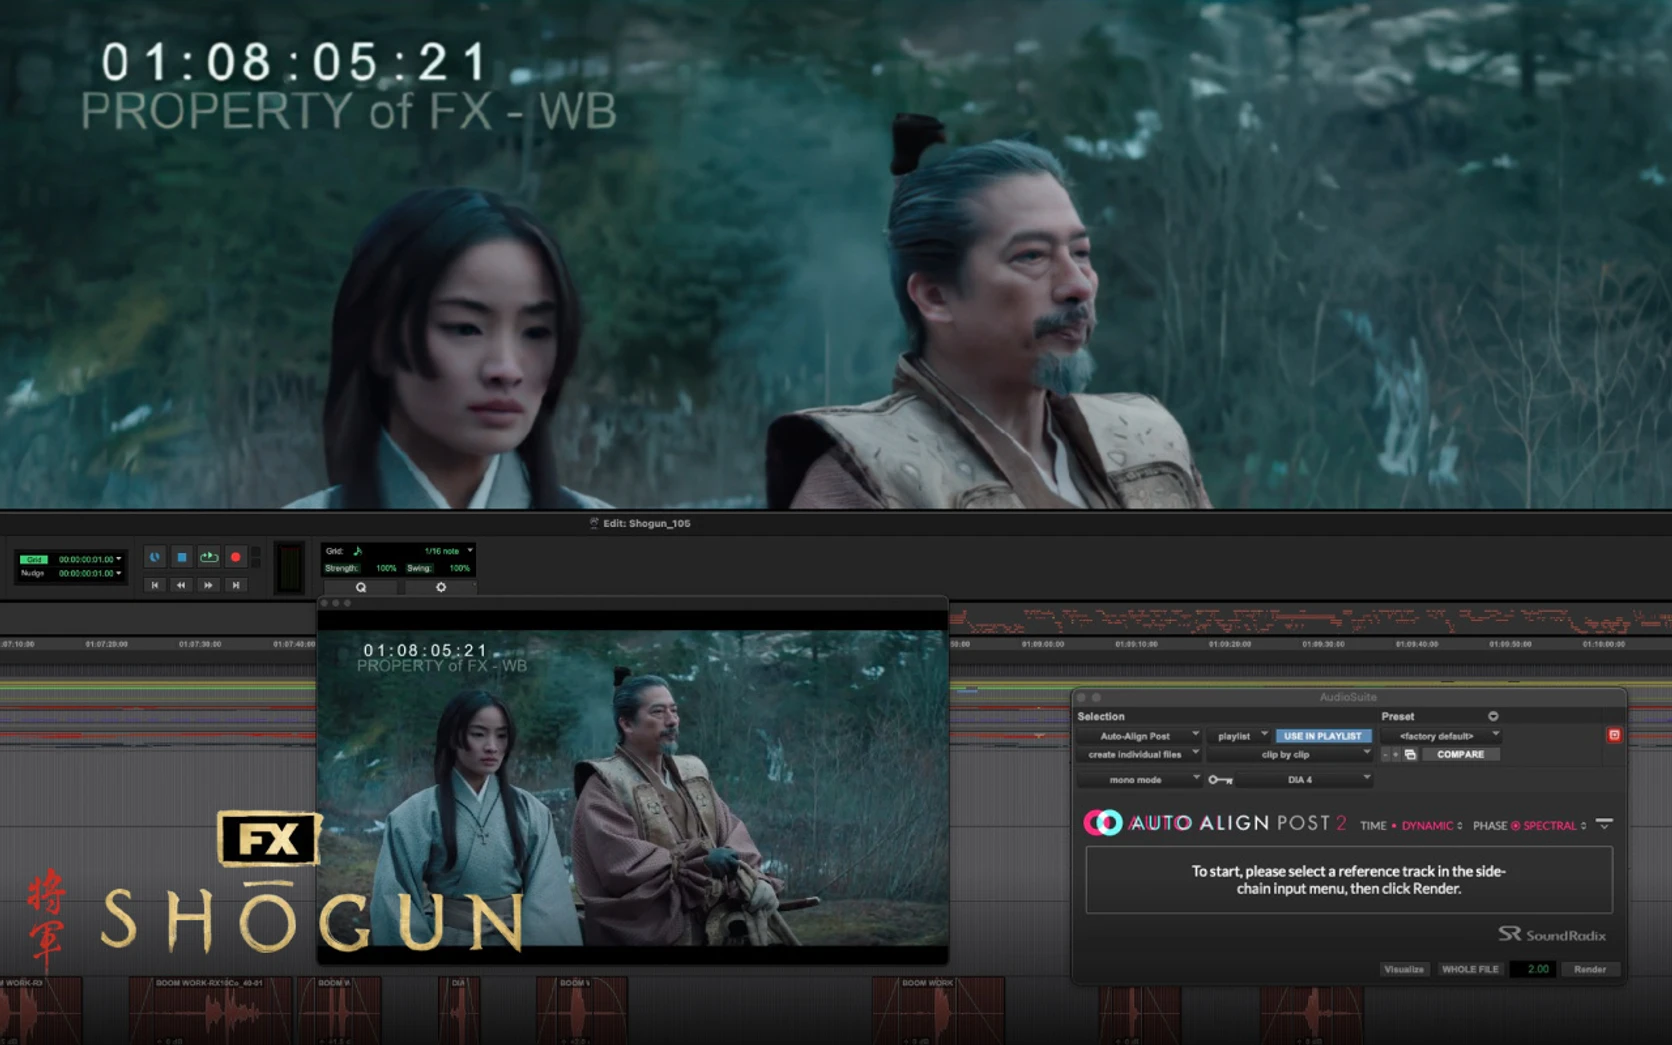The width and height of the screenshot is (1672, 1045).
Task: Toggle the USE IN PLAYLIST button
Action: click(1322, 736)
